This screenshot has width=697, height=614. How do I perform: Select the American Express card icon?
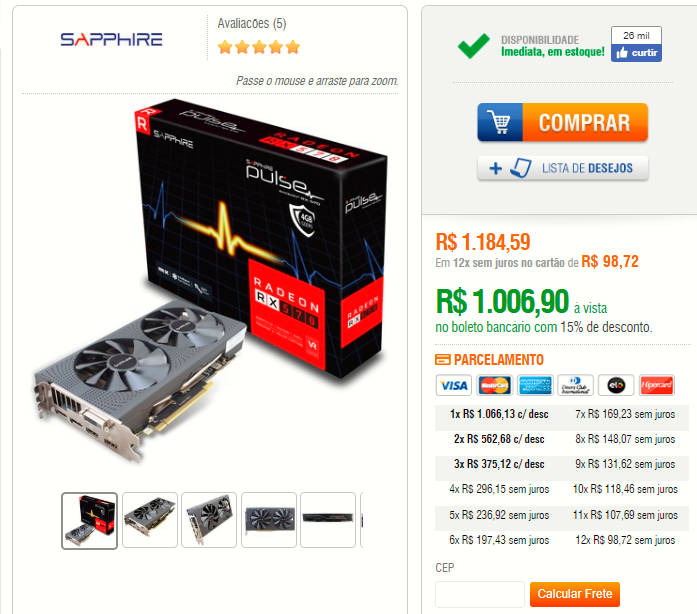pyautogui.click(x=535, y=385)
